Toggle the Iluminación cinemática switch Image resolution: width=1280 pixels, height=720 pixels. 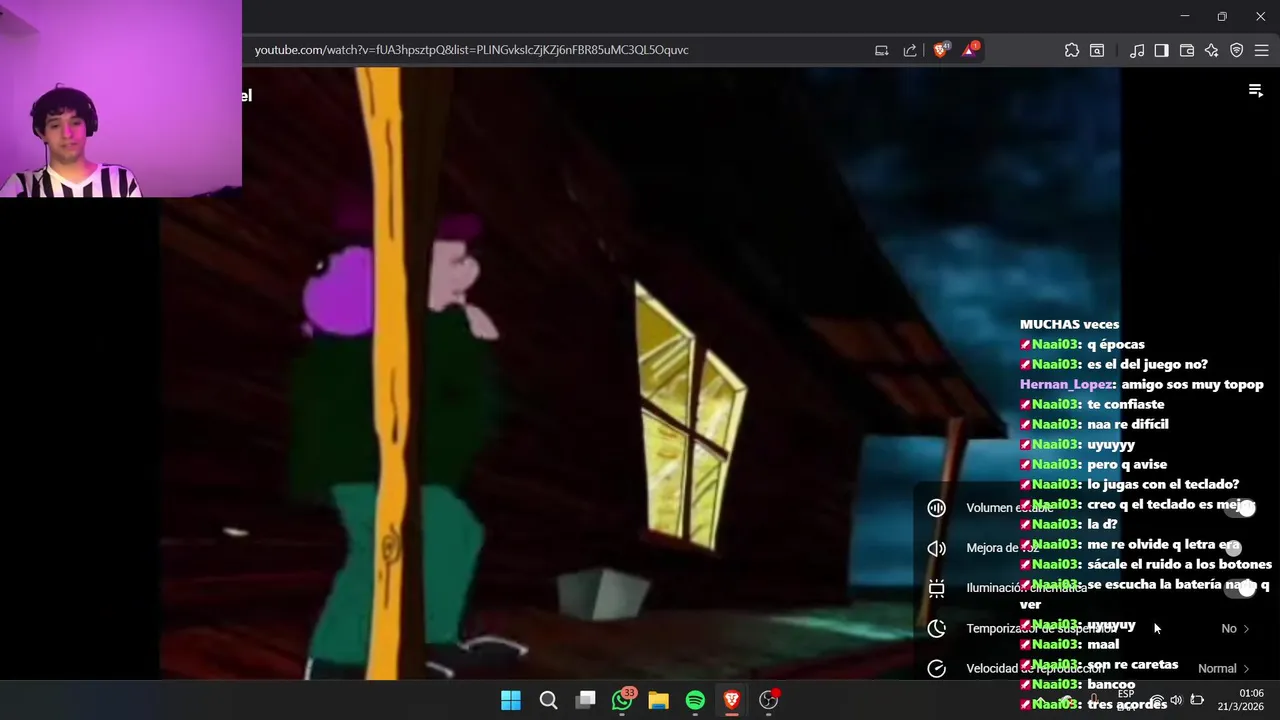click(x=1240, y=588)
